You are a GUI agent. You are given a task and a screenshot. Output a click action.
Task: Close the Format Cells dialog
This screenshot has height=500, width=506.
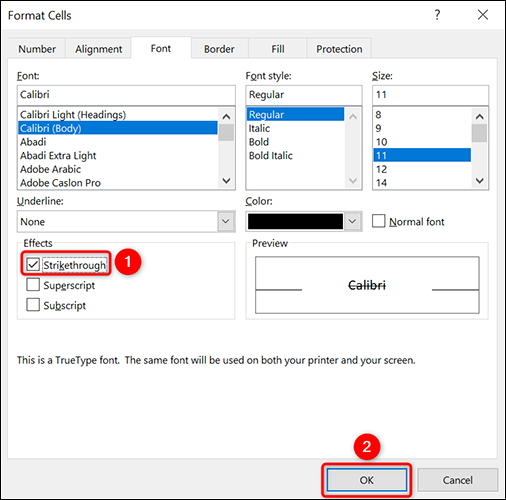[483, 15]
